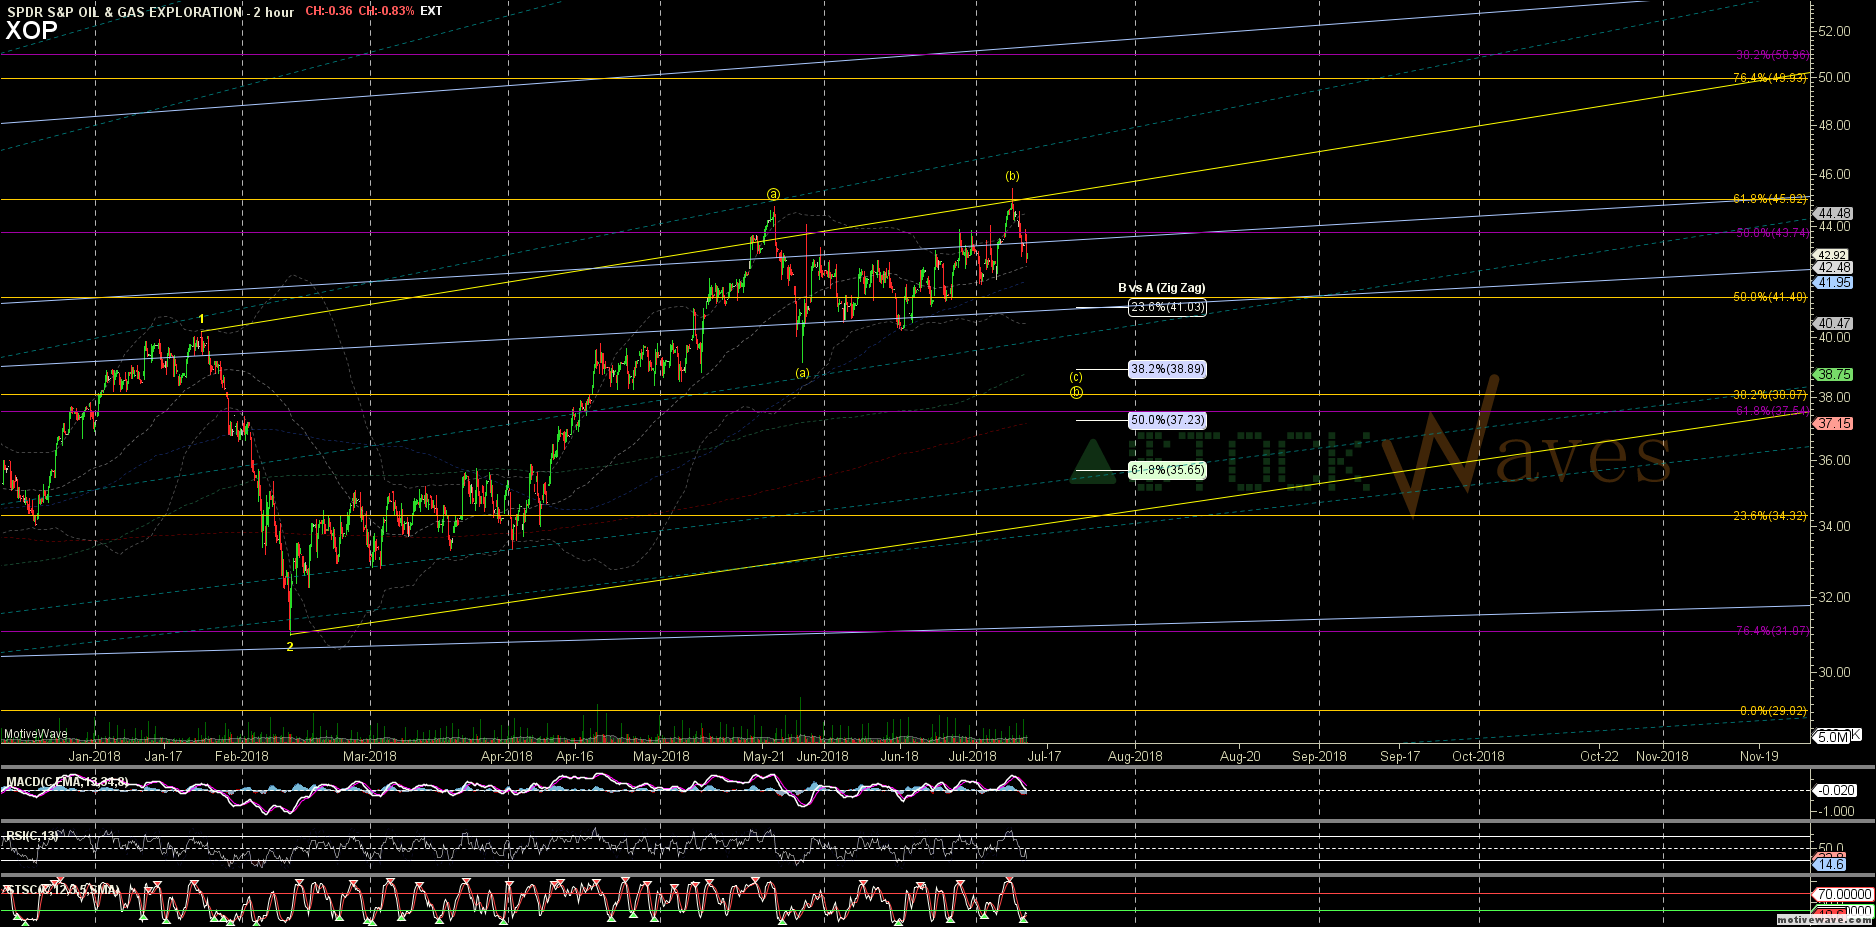Click the Jan-2018 date on the time axis
This screenshot has width=1876, height=927.
(x=94, y=756)
